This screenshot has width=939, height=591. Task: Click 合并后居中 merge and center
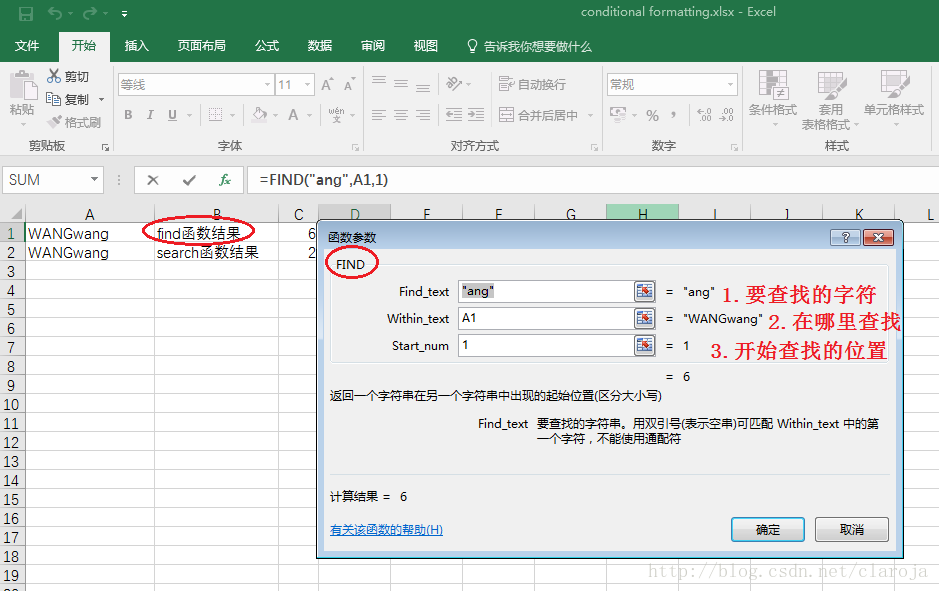click(x=539, y=115)
